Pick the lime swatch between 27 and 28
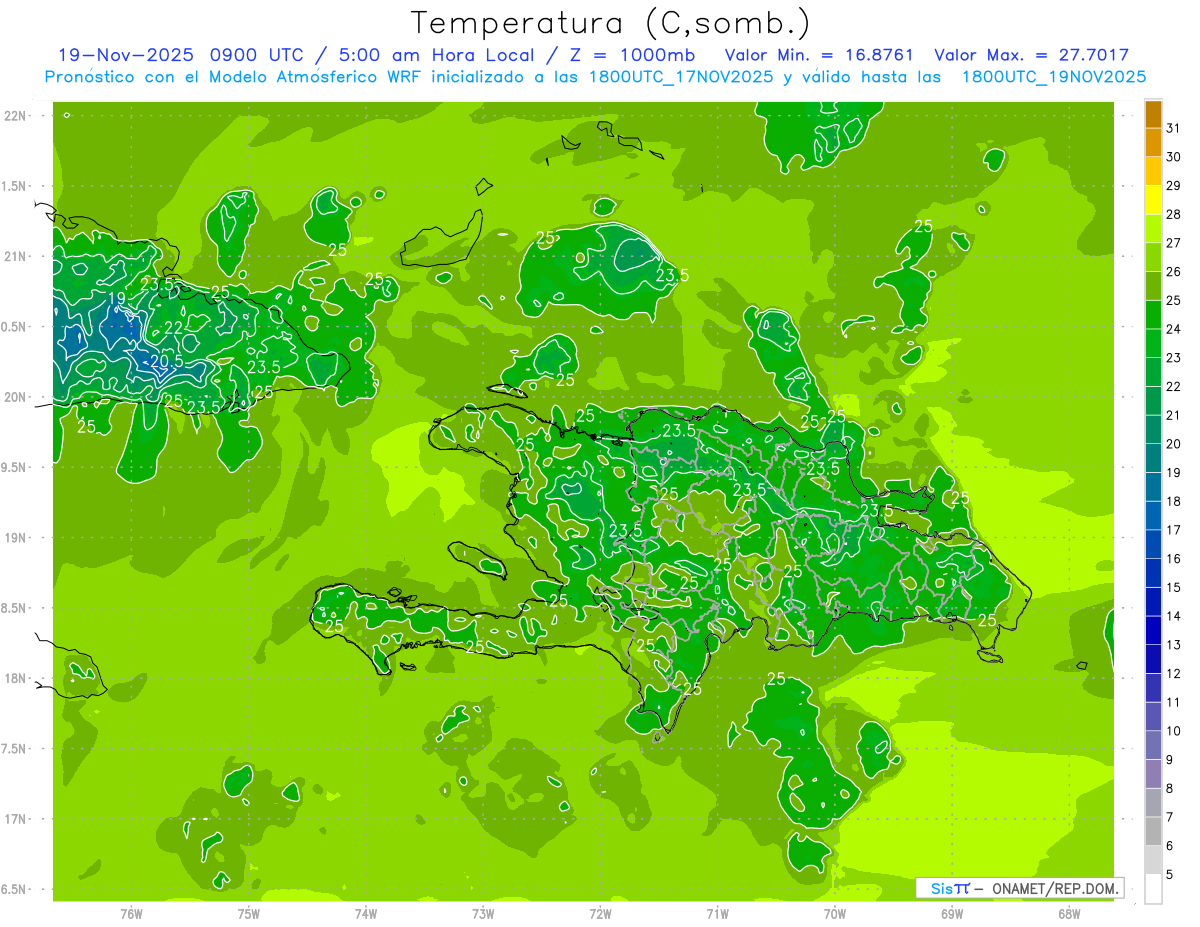This screenshot has width=1200, height=927. point(1153,229)
